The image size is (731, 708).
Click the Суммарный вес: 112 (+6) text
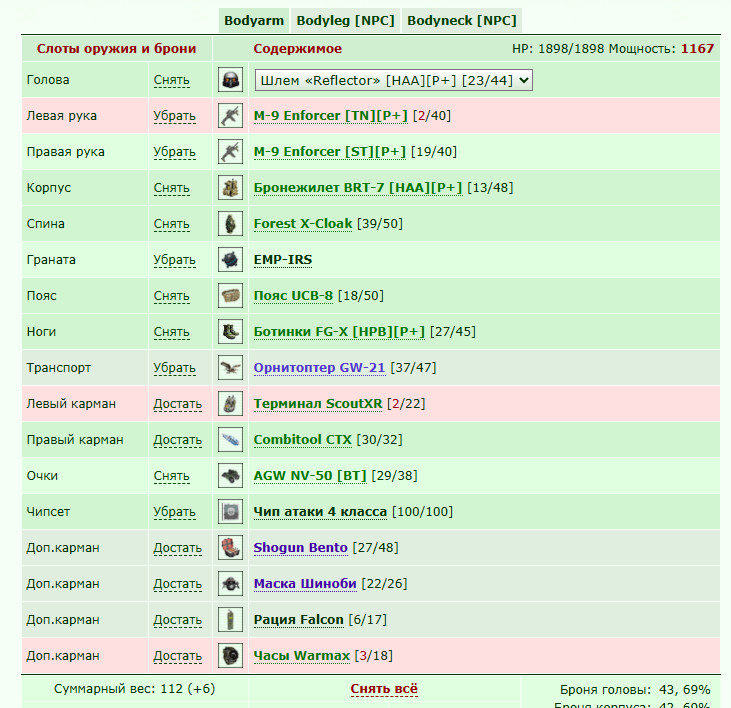[134, 689]
